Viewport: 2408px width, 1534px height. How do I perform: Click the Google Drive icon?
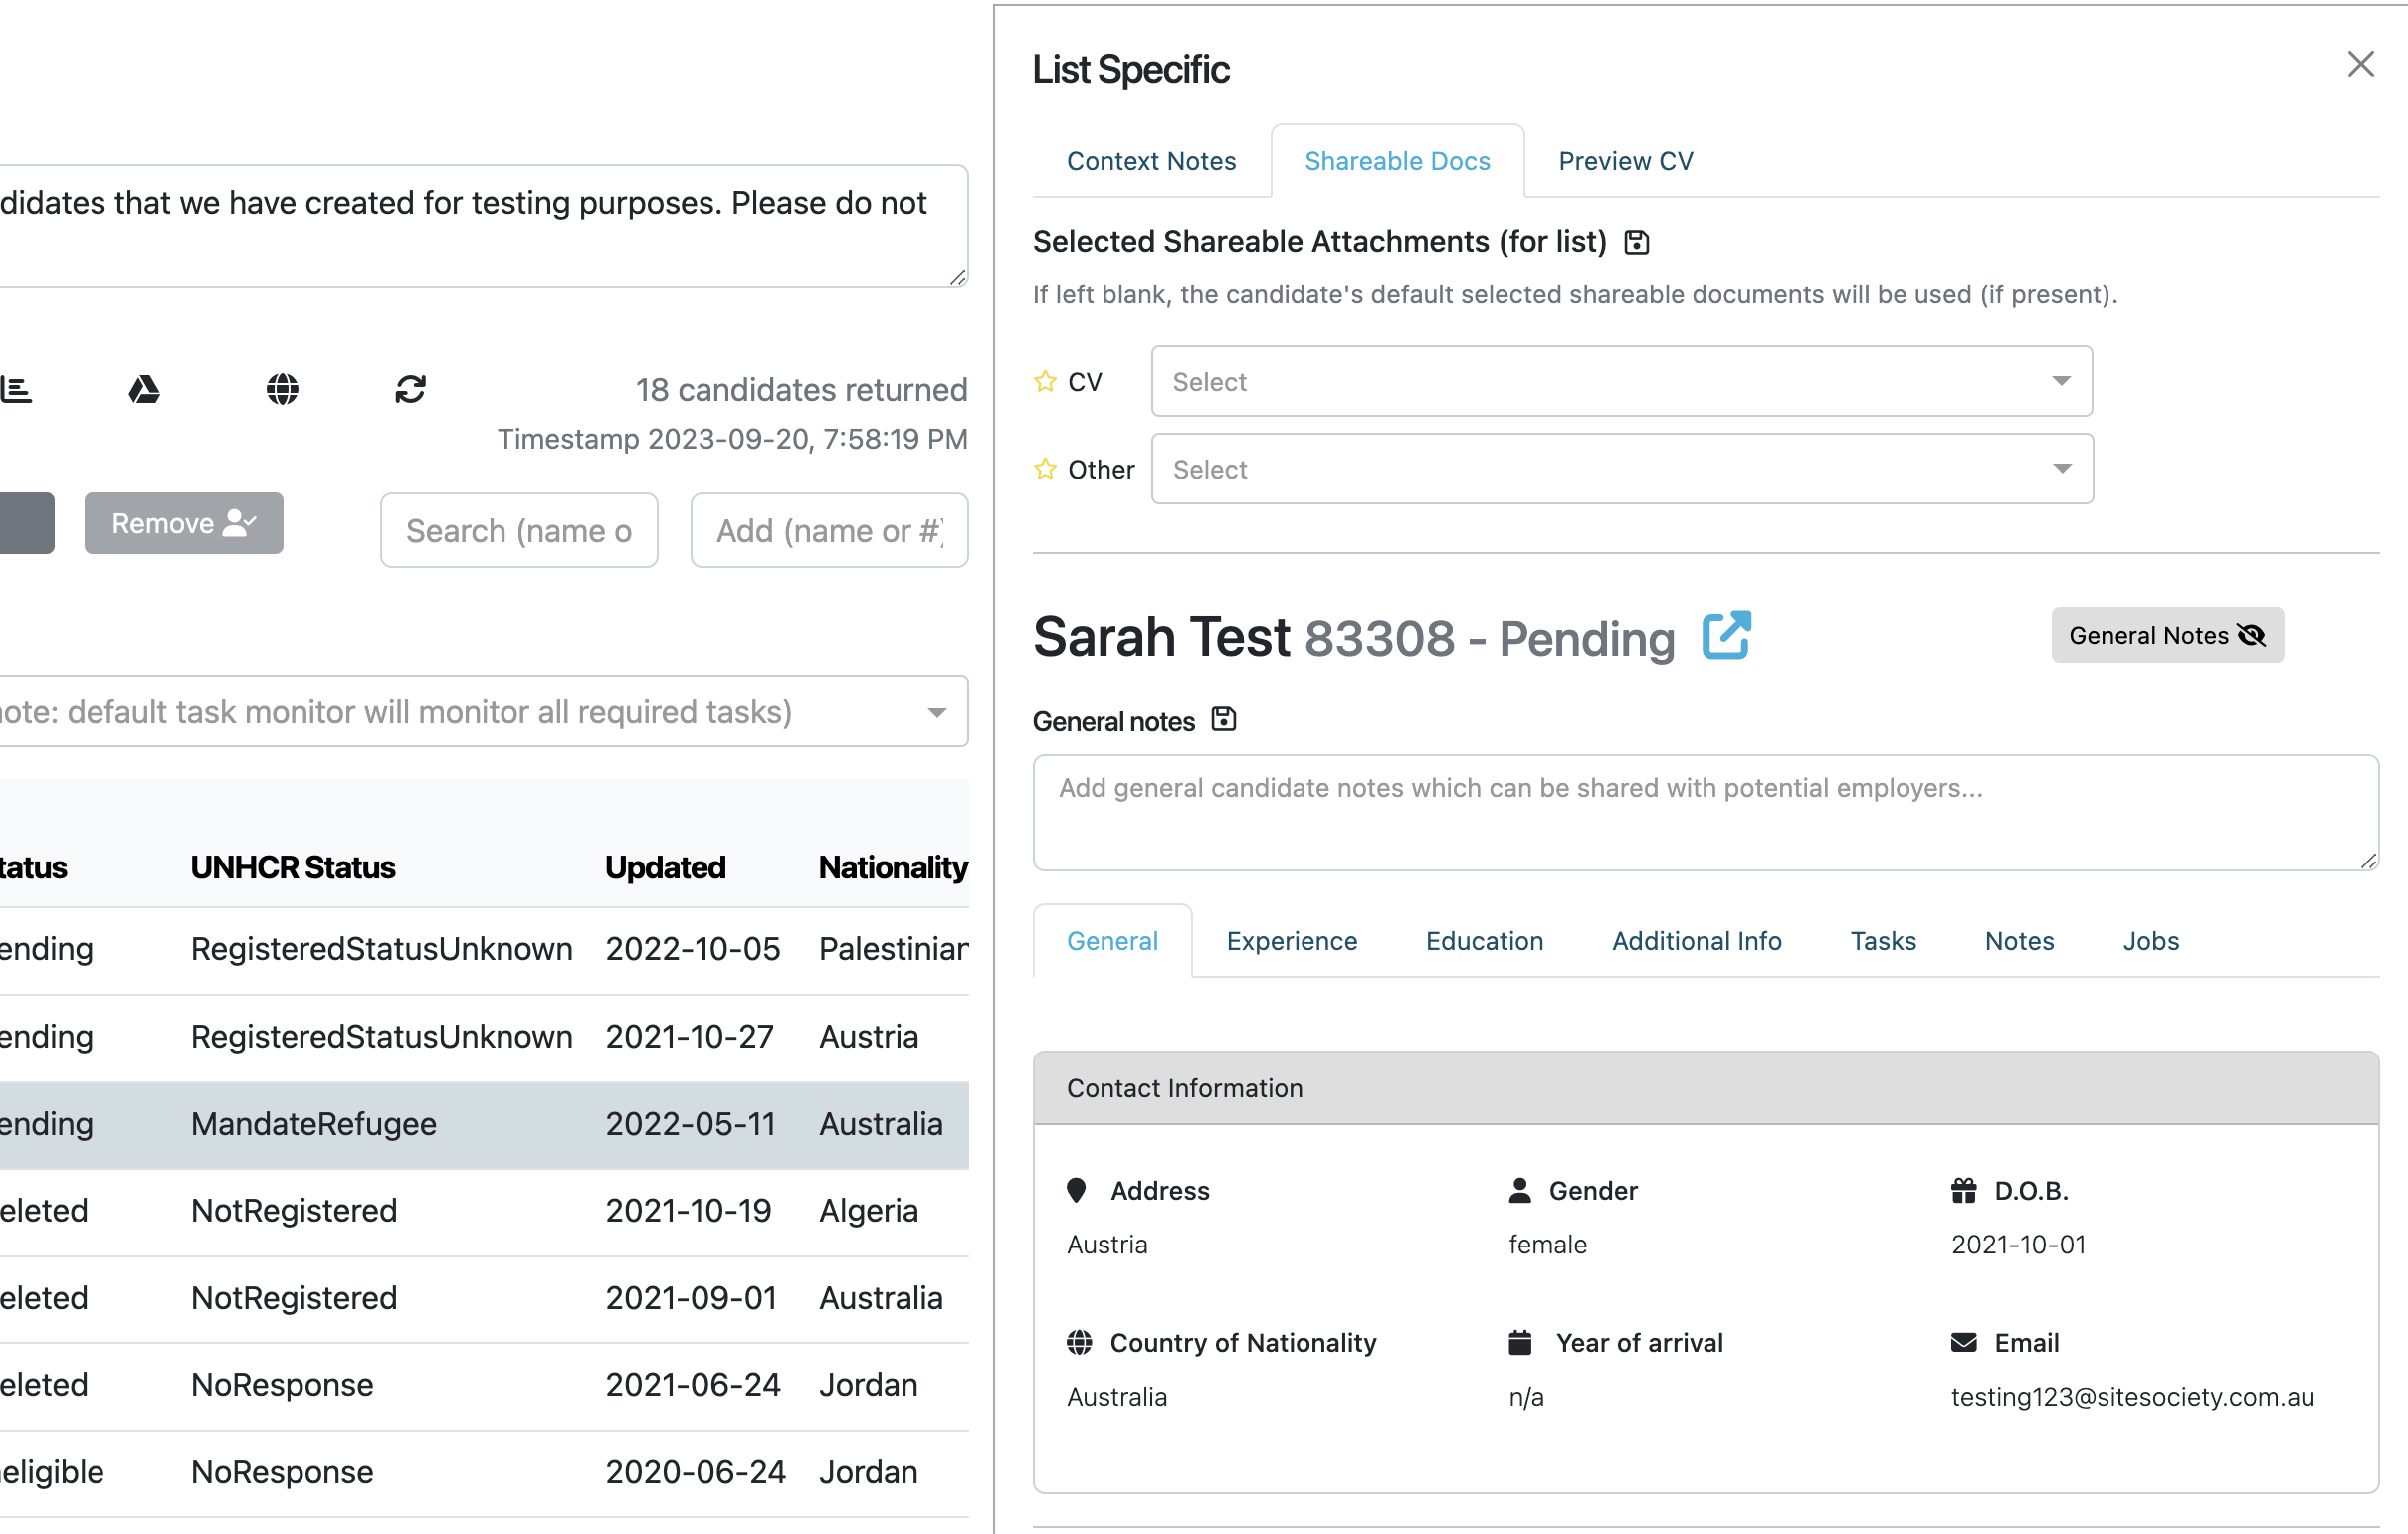[x=144, y=389]
